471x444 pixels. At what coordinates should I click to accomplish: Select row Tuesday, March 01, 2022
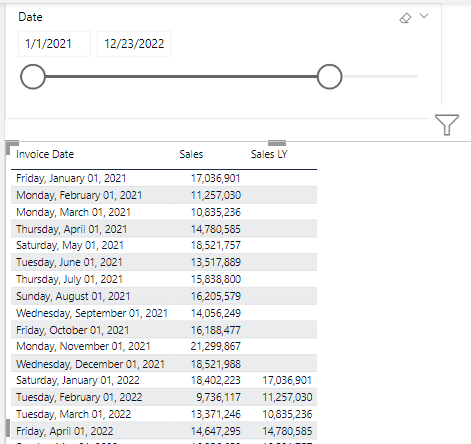[x=164, y=414]
